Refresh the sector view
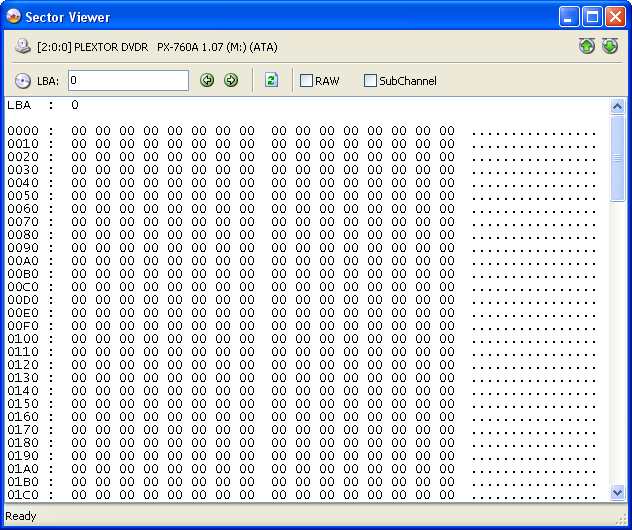Image resolution: width=632 pixels, height=530 pixels. pyautogui.click(x=272, y=80)
